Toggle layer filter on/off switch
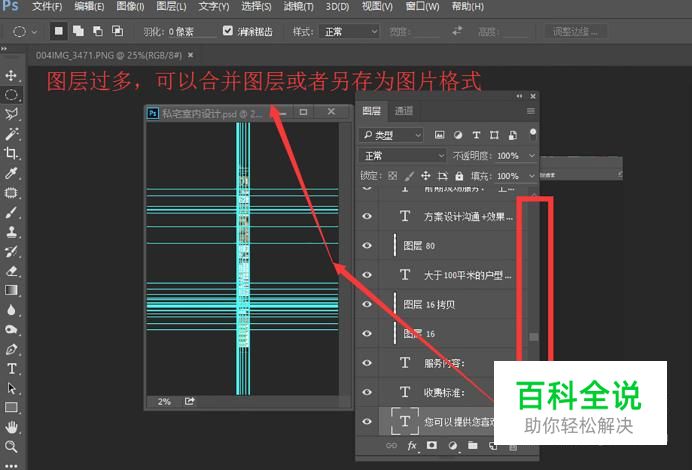The image size is (692, 470). click(533, 135)
